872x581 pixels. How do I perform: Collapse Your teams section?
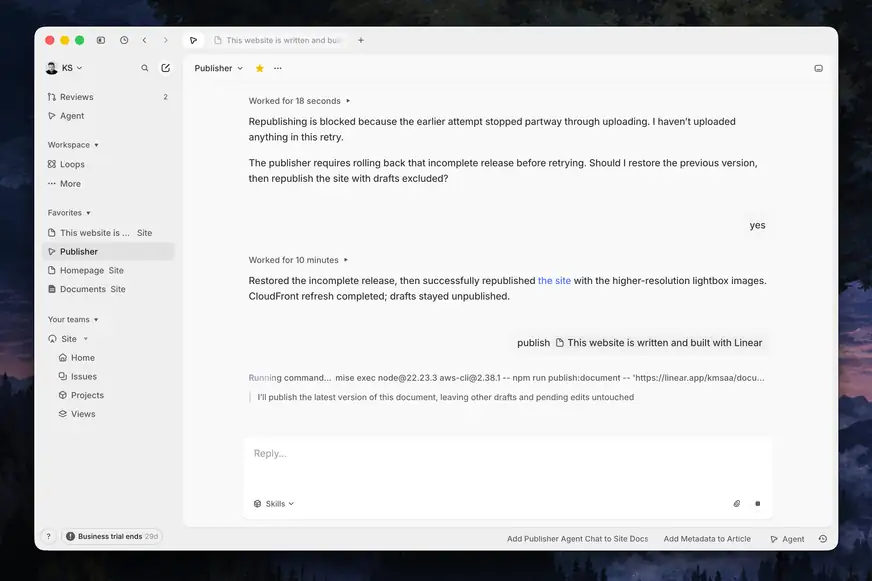(x=73, y=320)
